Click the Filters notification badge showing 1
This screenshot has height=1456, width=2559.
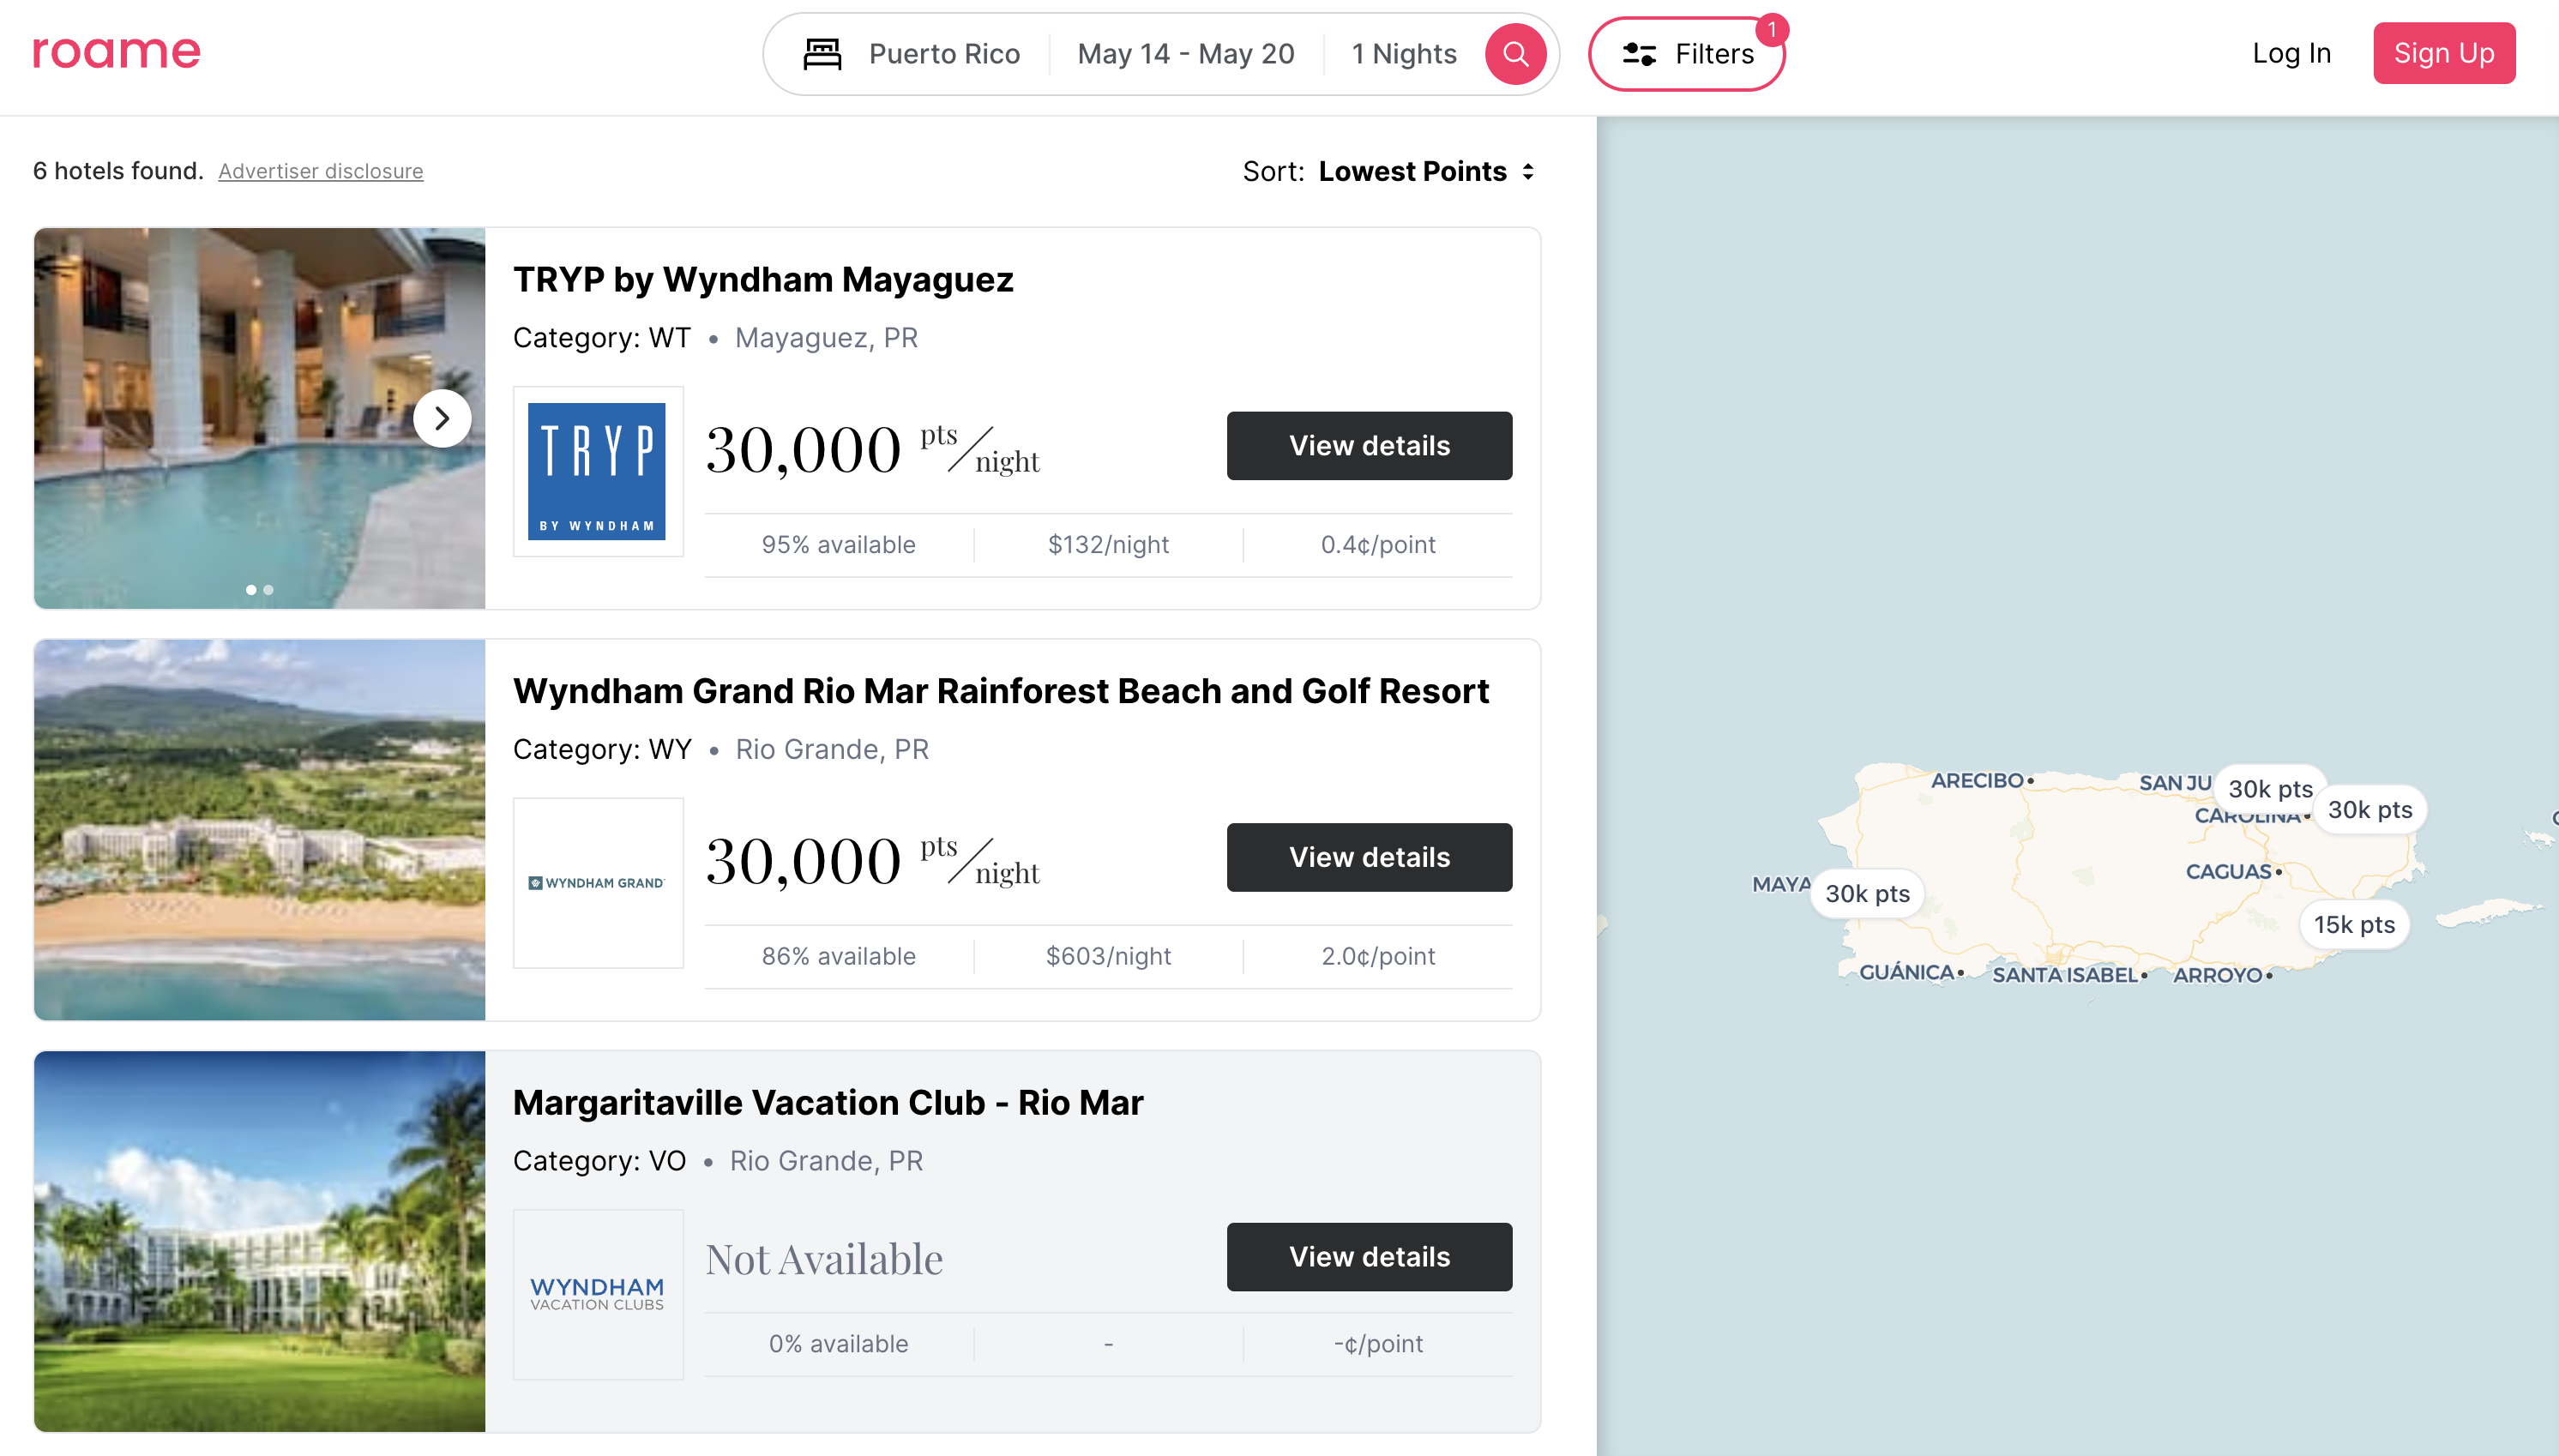(x=1771, y=30)
